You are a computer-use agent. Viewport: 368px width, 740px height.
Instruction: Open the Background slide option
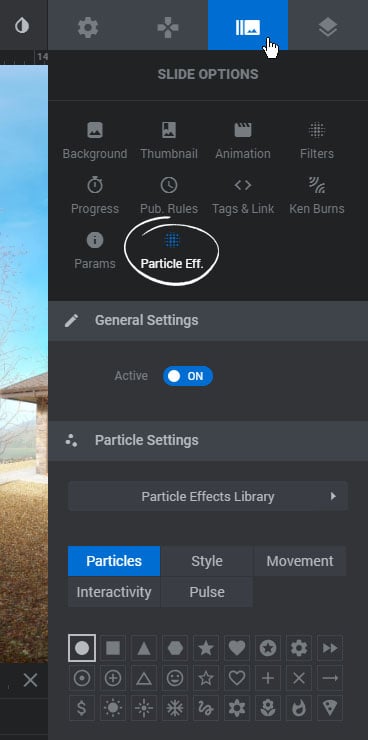95,141
